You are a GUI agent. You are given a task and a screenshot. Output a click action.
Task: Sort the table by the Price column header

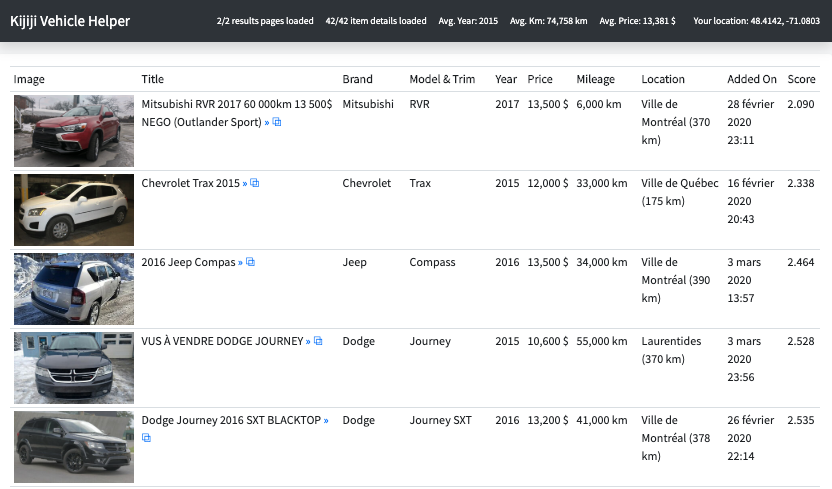[x=539, y=79]
